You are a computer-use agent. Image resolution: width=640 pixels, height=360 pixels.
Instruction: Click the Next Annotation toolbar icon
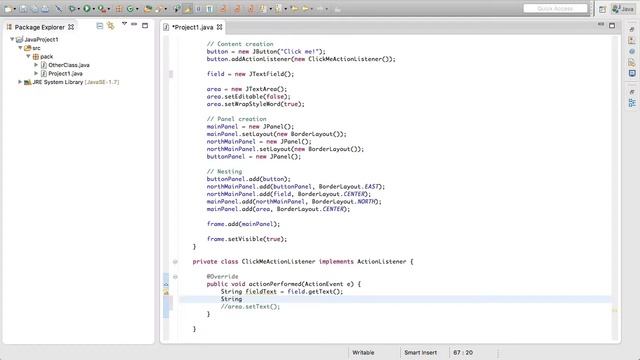coord(262,9)
